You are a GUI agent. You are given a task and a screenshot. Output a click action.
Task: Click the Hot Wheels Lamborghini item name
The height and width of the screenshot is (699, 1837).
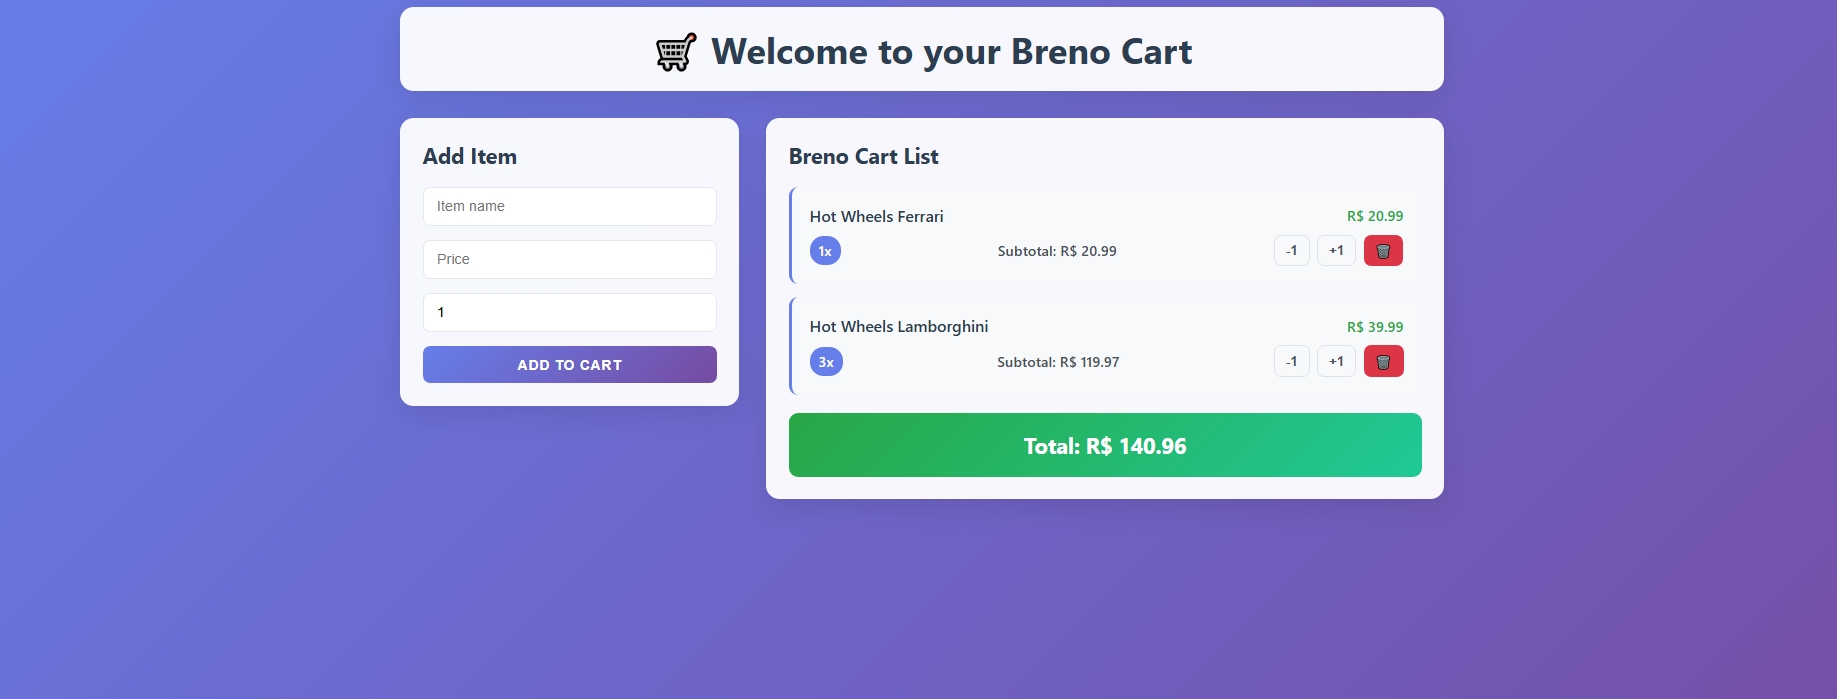point(898,327)
